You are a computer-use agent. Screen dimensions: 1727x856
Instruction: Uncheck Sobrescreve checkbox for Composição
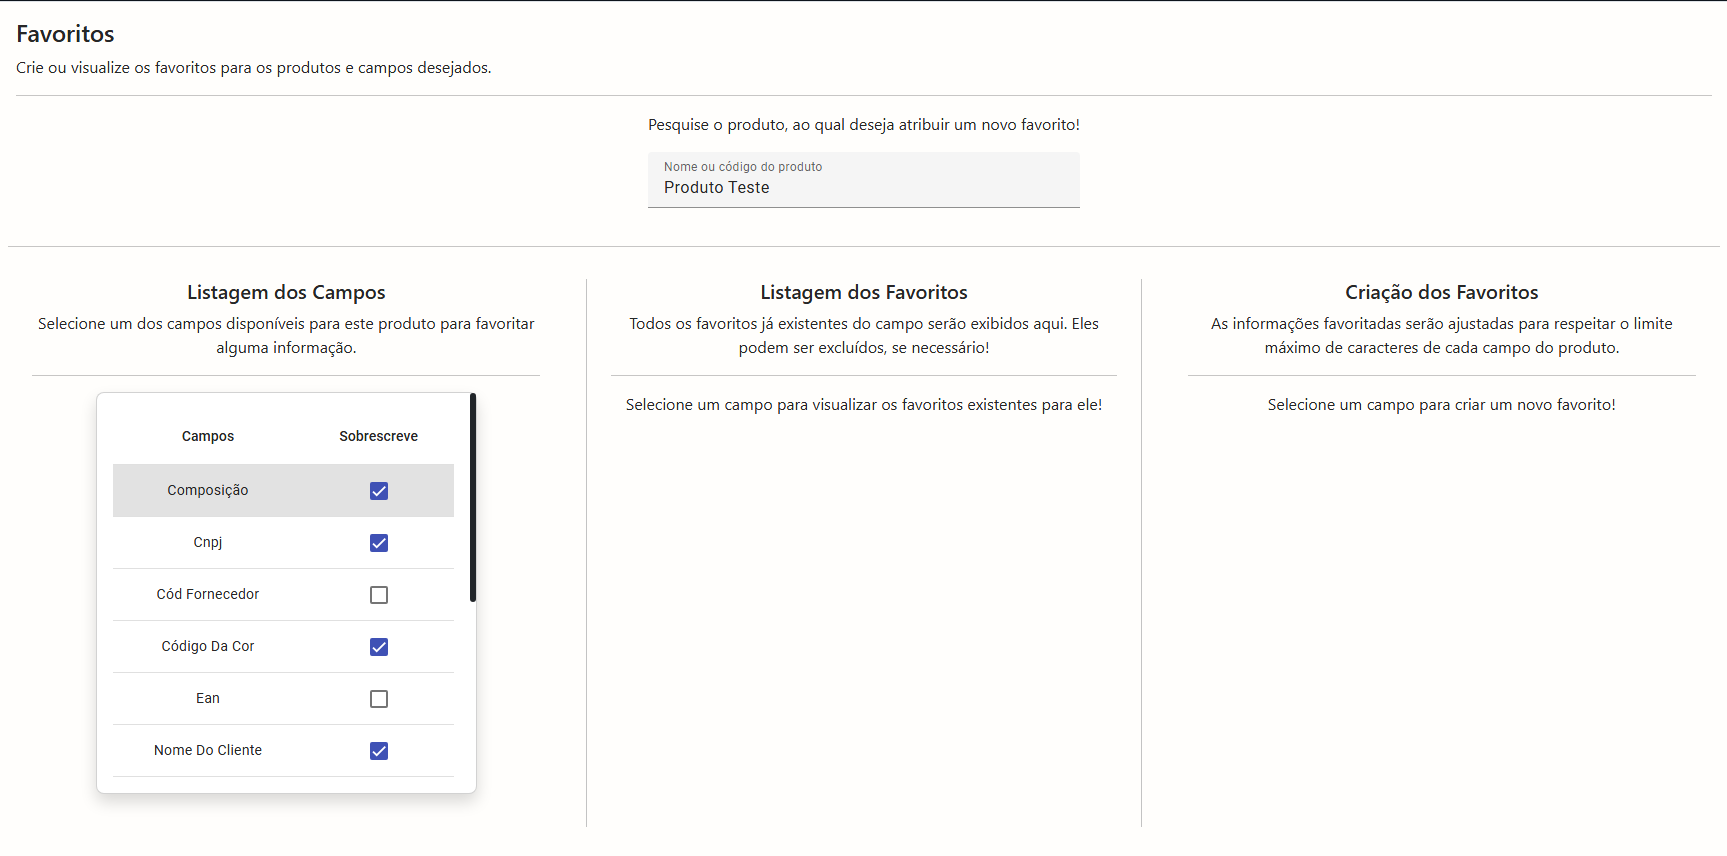coord(379,491)
